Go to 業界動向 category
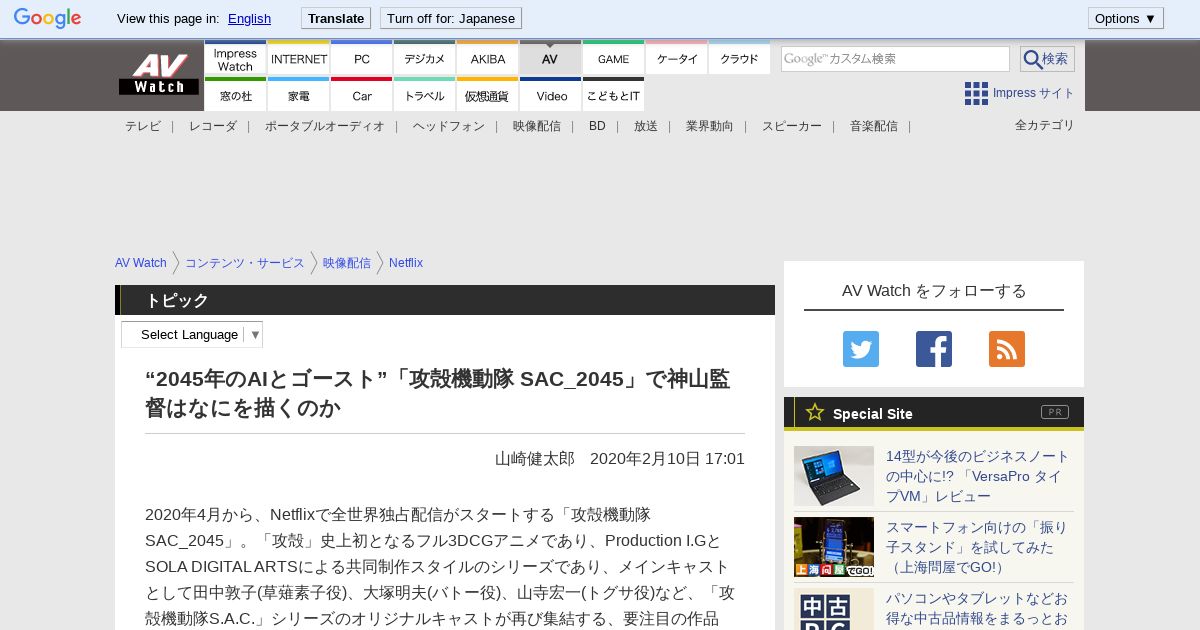This screenshot has height=630, width=1200. point(710,126)
